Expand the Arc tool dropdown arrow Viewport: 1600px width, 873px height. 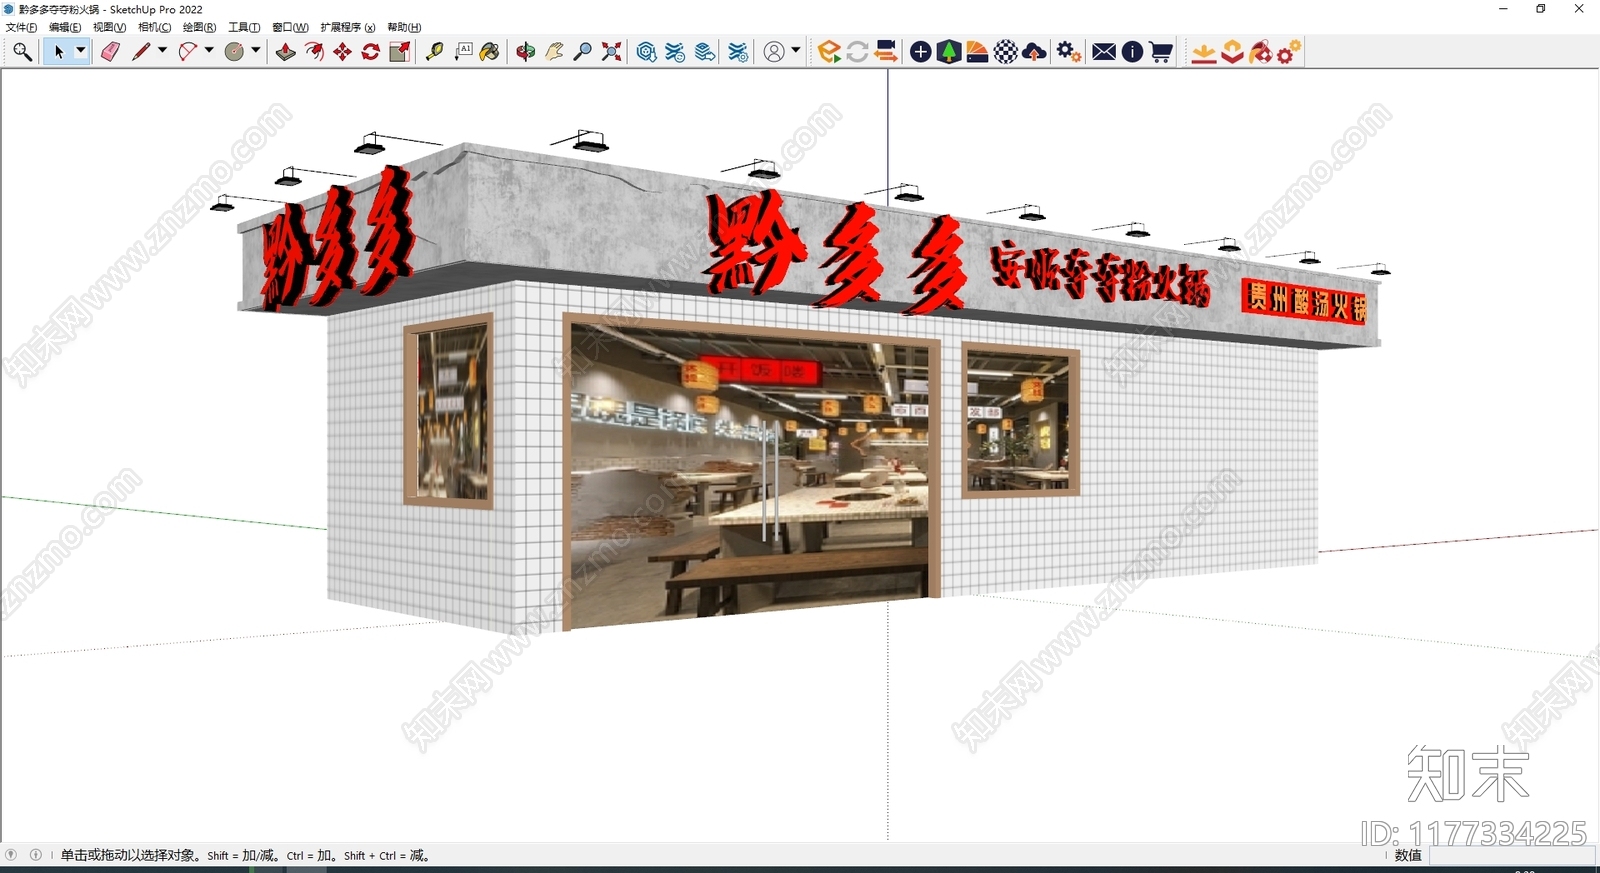(x=209, y=51)
